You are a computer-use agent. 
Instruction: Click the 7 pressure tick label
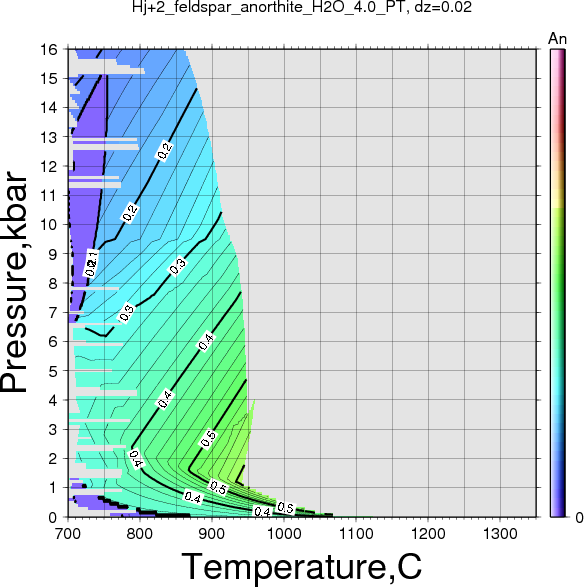click(53, 313)
